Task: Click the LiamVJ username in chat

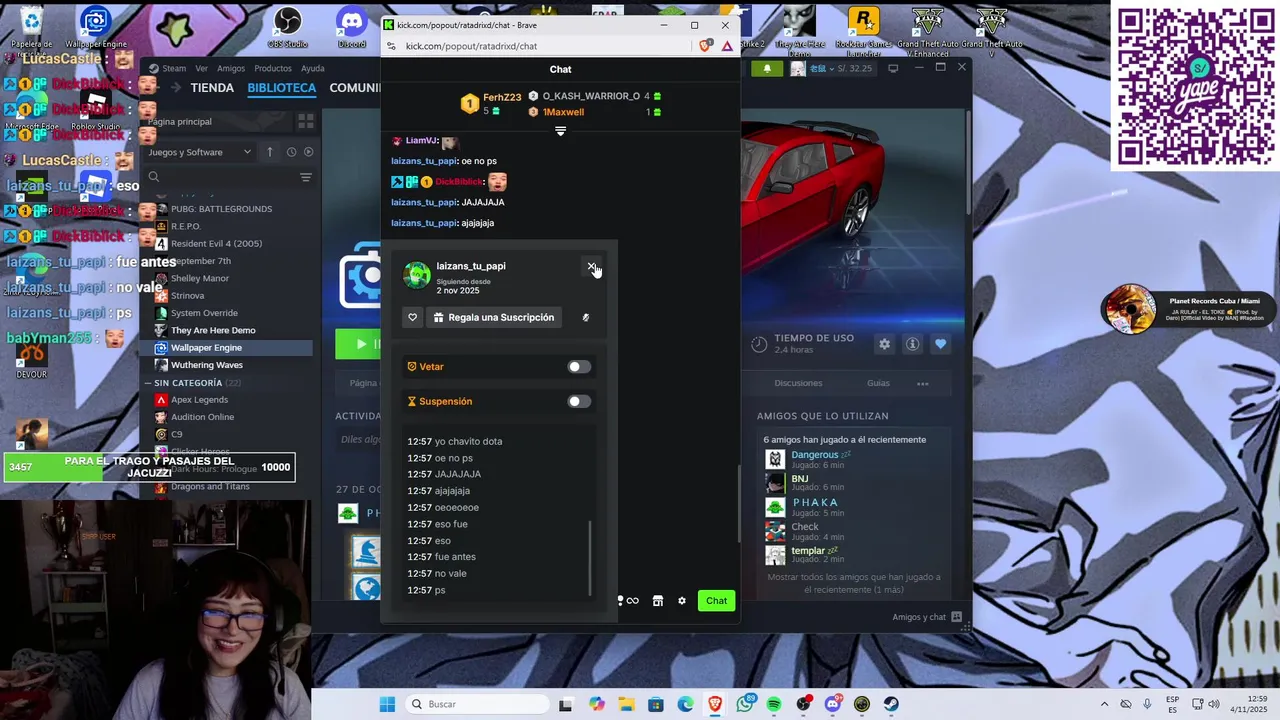Action: coord(421,141)
